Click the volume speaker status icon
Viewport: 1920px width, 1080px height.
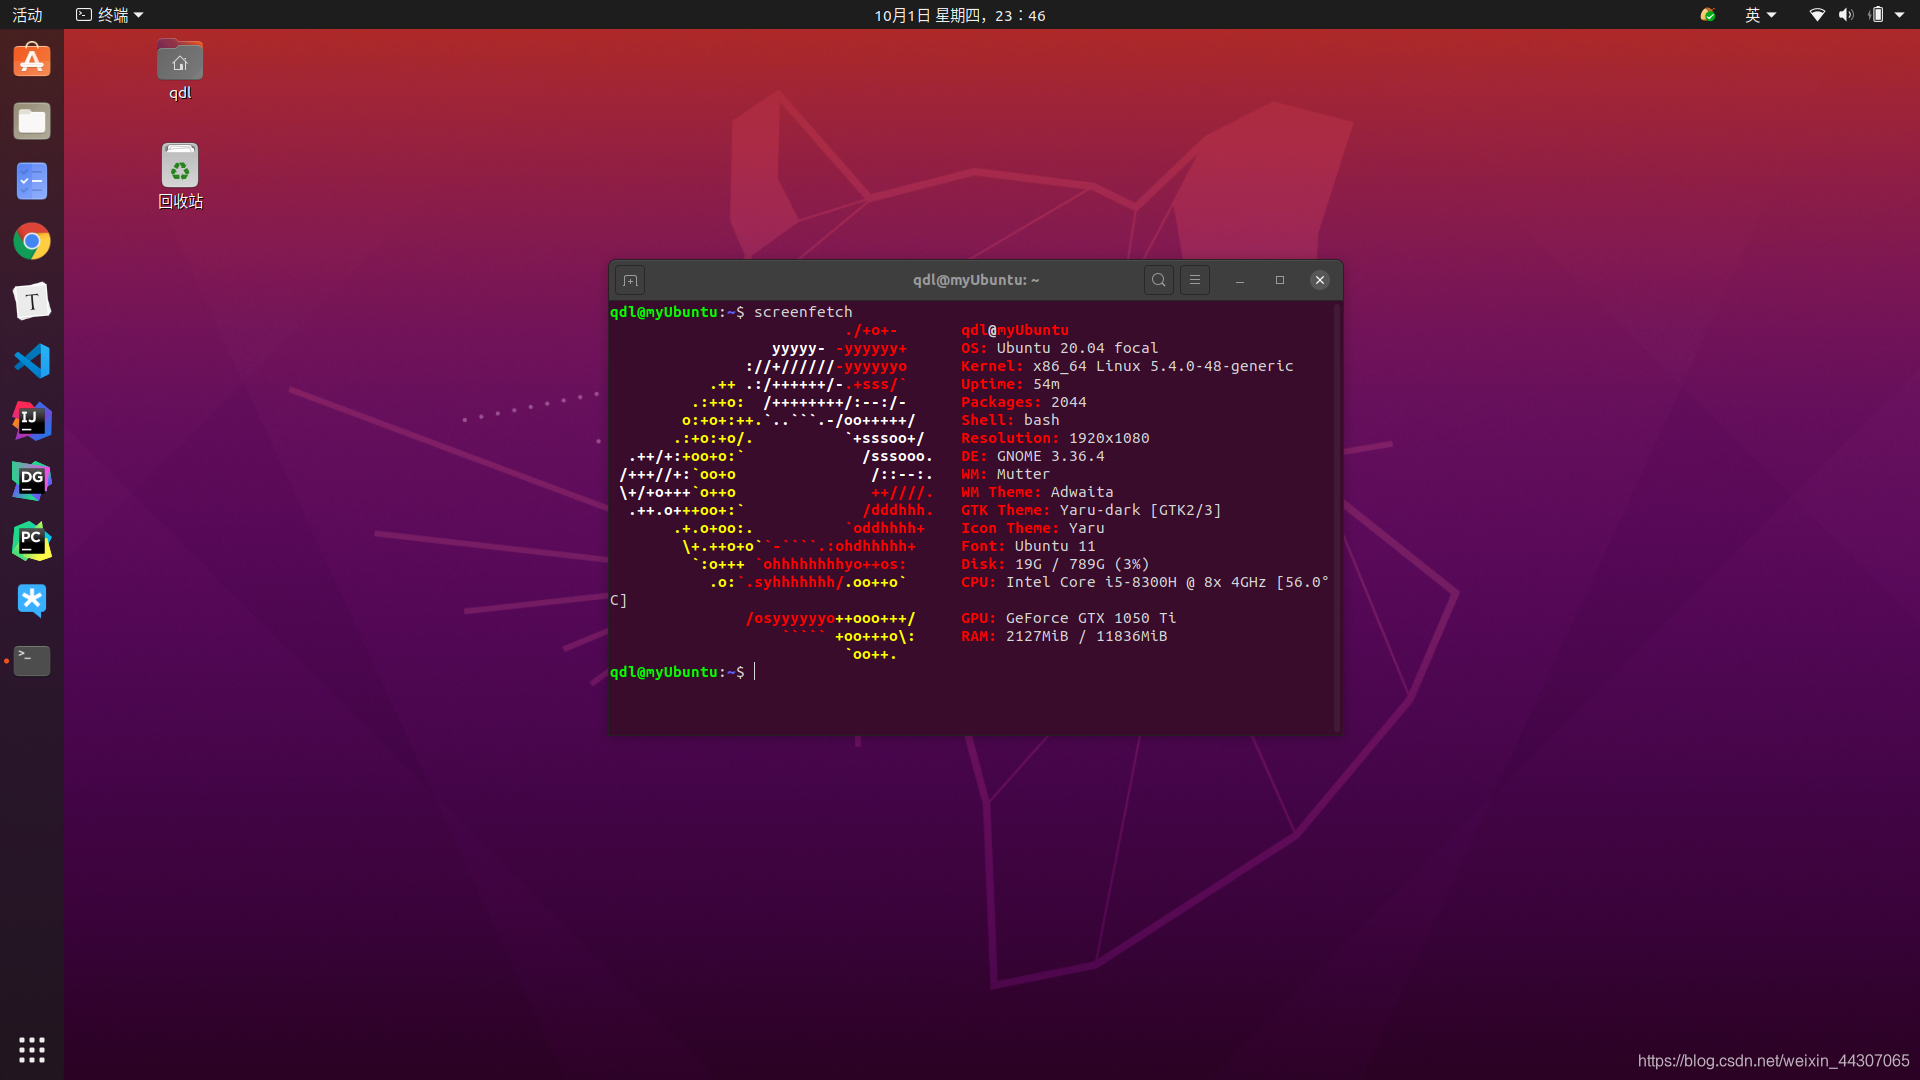(1846, 15)
